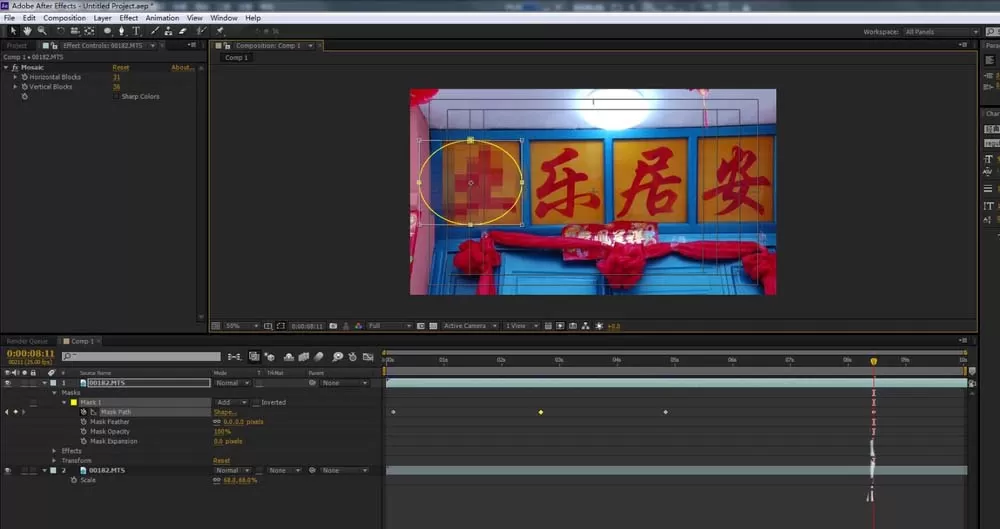Select the Eraser tool
1000x529 pixels.
click(x=182, y=31)
